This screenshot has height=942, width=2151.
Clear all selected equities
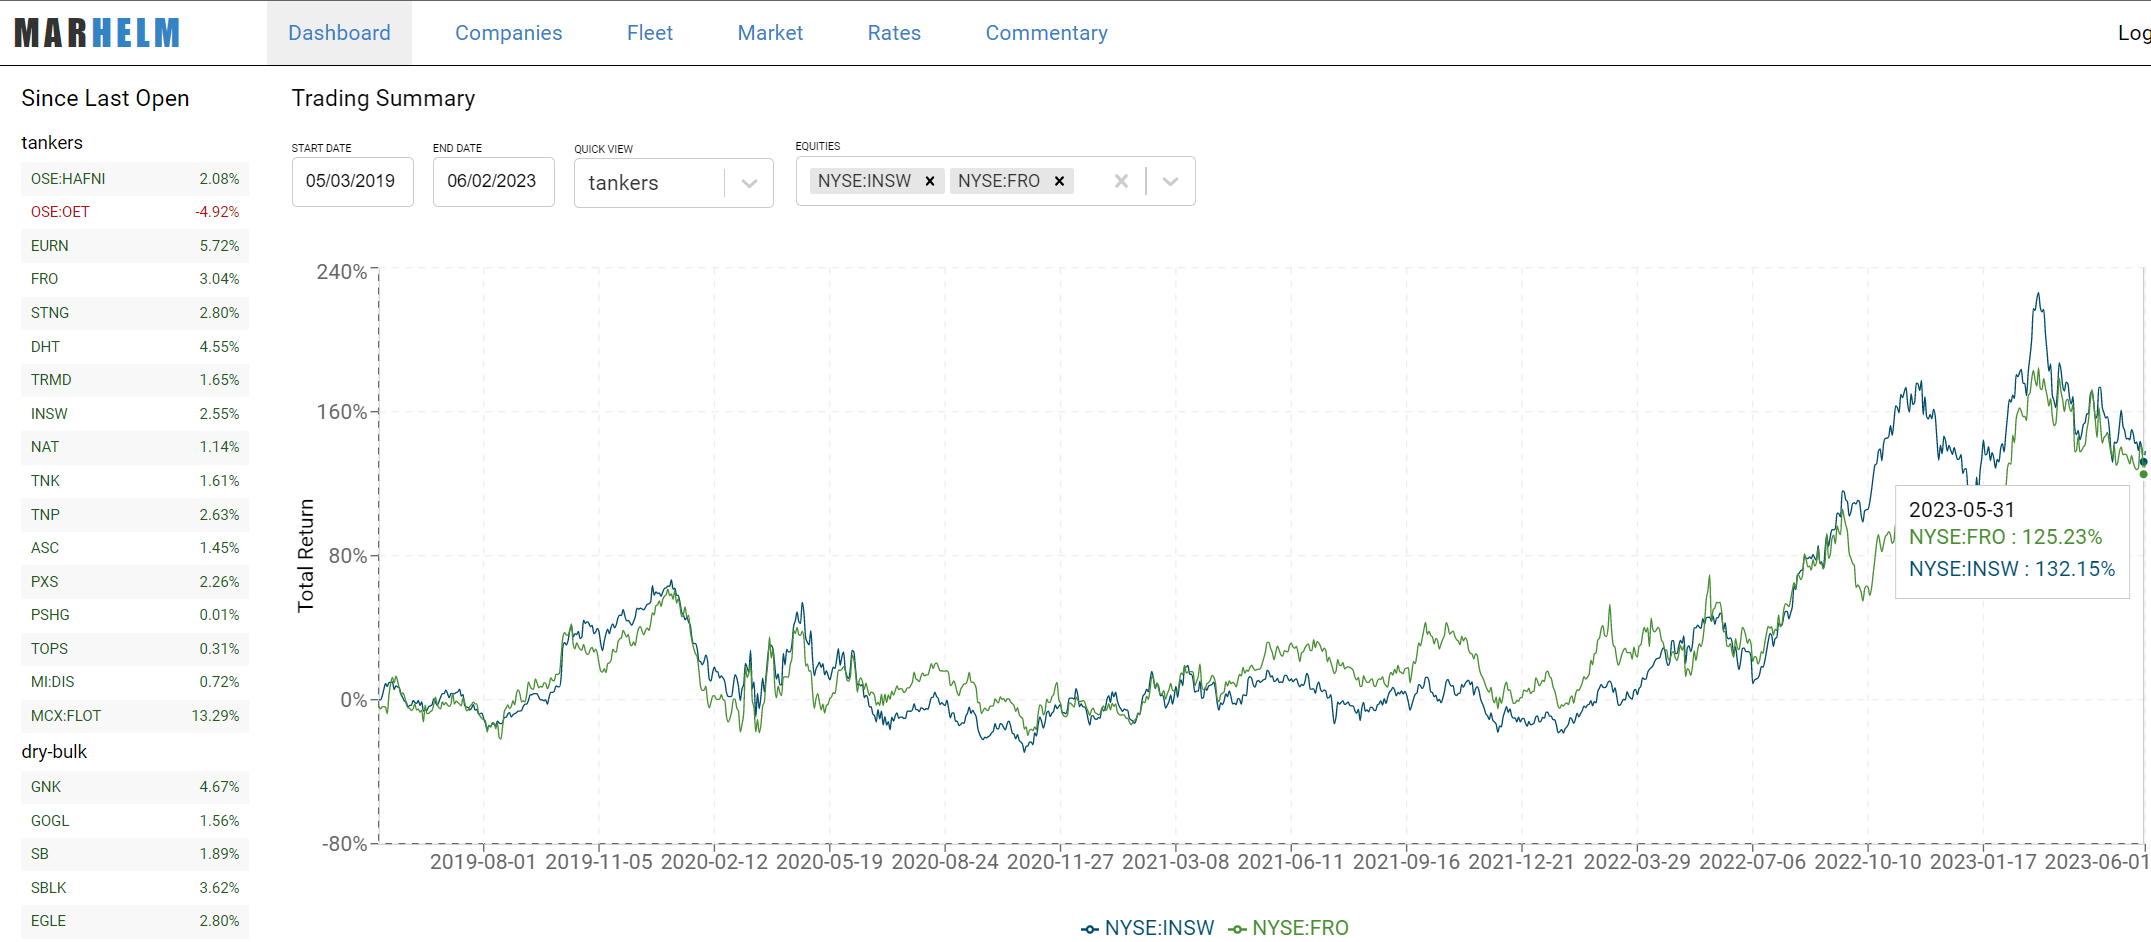pos(1121,181)
